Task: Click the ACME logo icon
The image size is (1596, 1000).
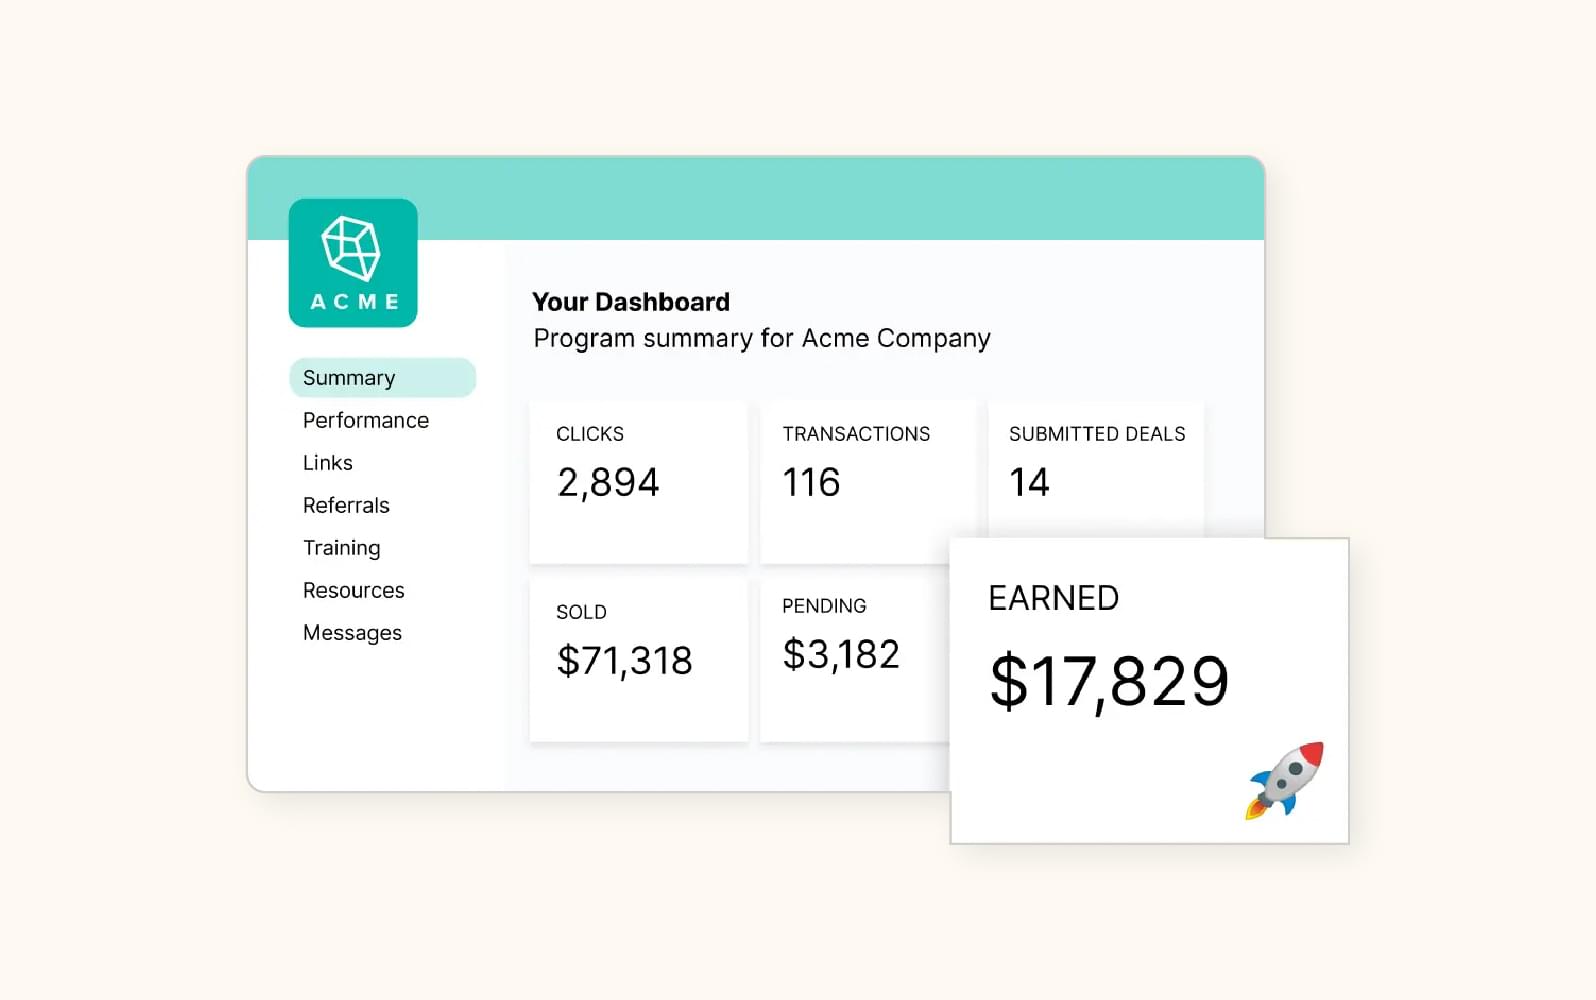Action: click(x=353, y=263)
